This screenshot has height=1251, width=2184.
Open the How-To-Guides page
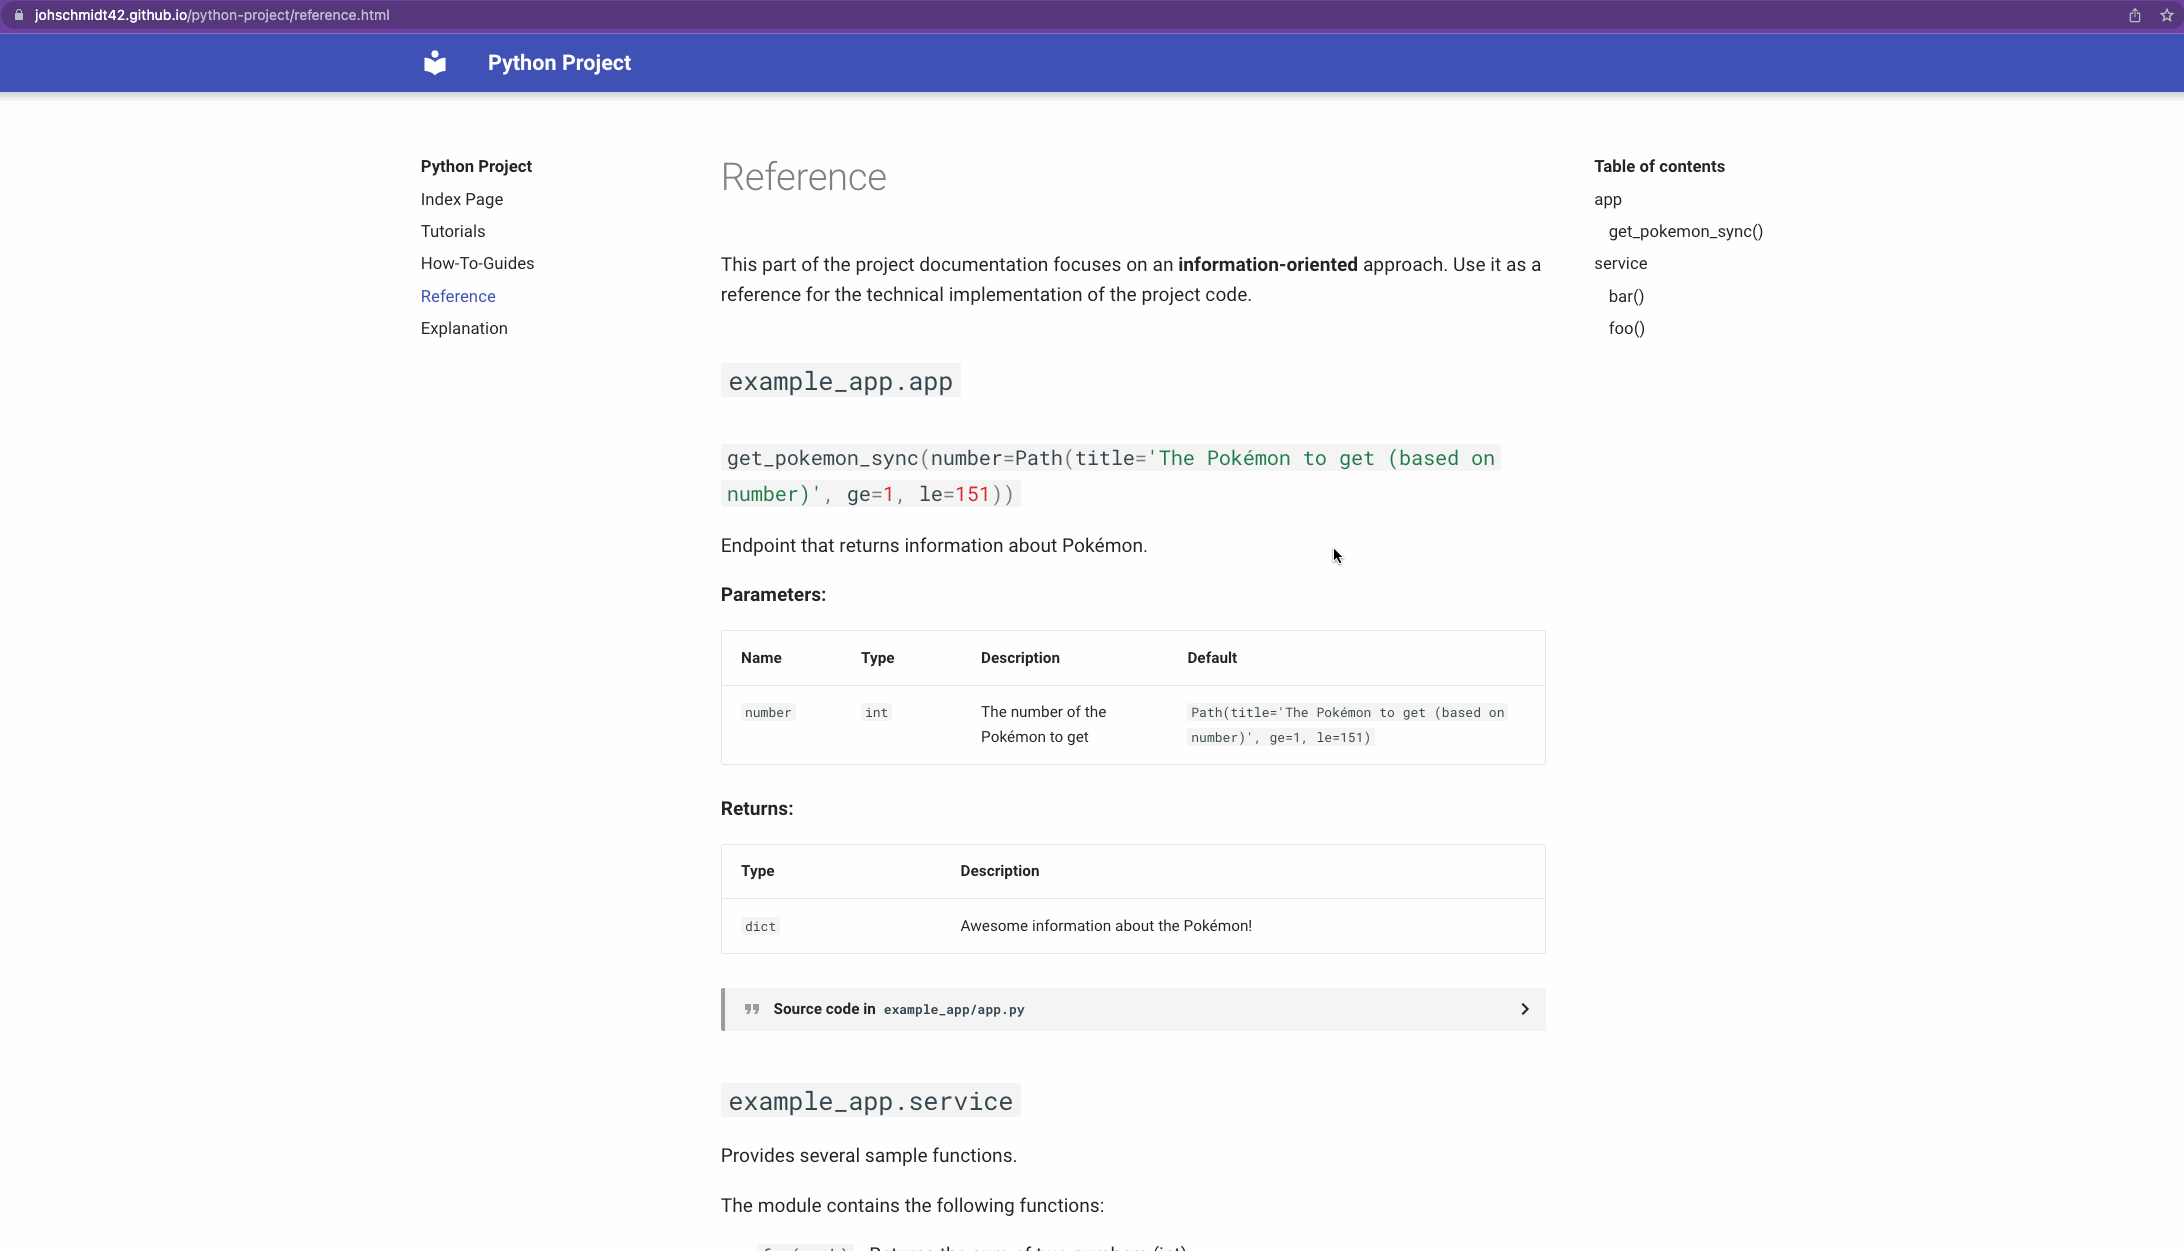pos(477,263)
